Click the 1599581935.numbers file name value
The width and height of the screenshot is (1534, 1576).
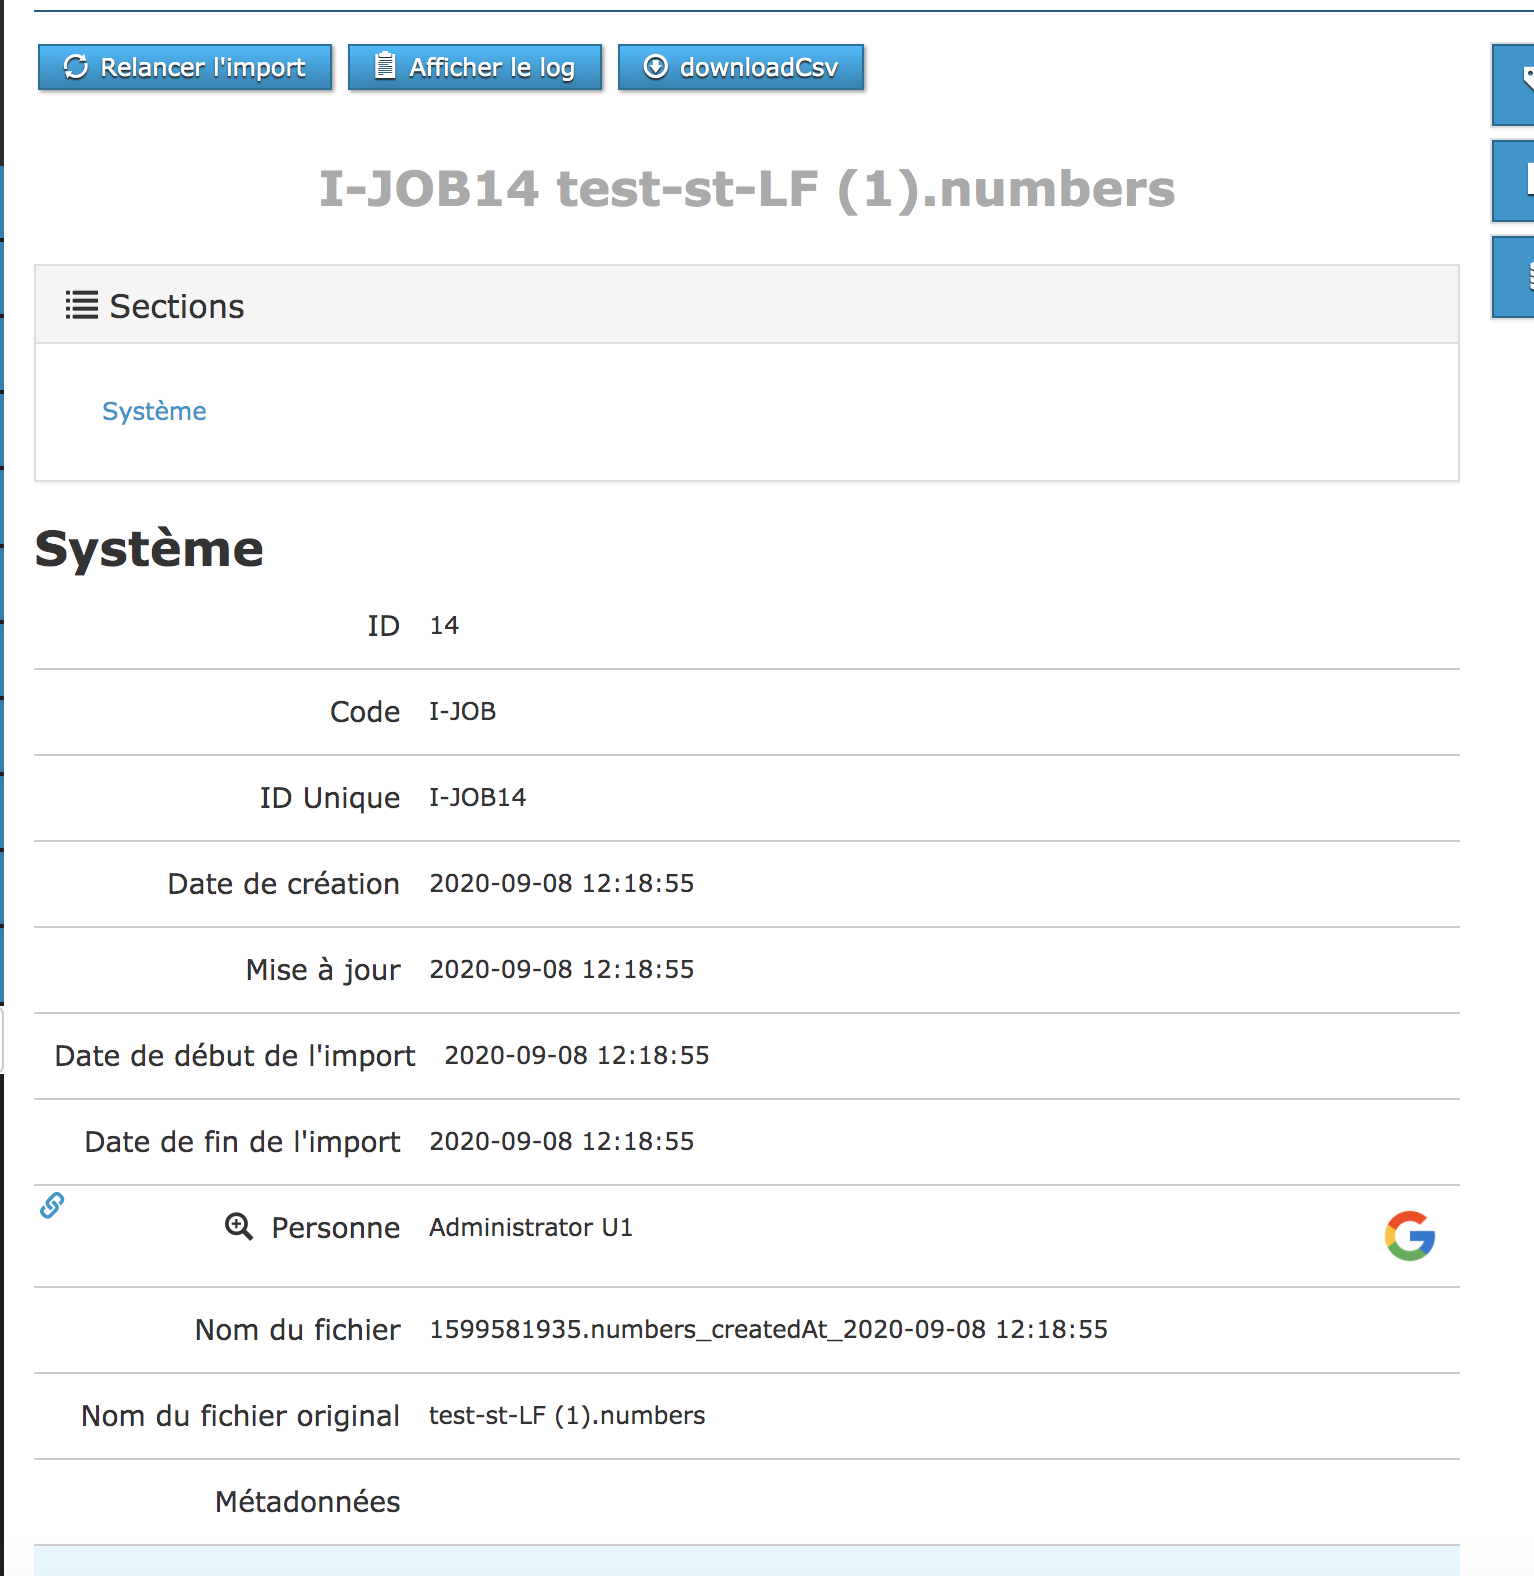coord(768,1329)
